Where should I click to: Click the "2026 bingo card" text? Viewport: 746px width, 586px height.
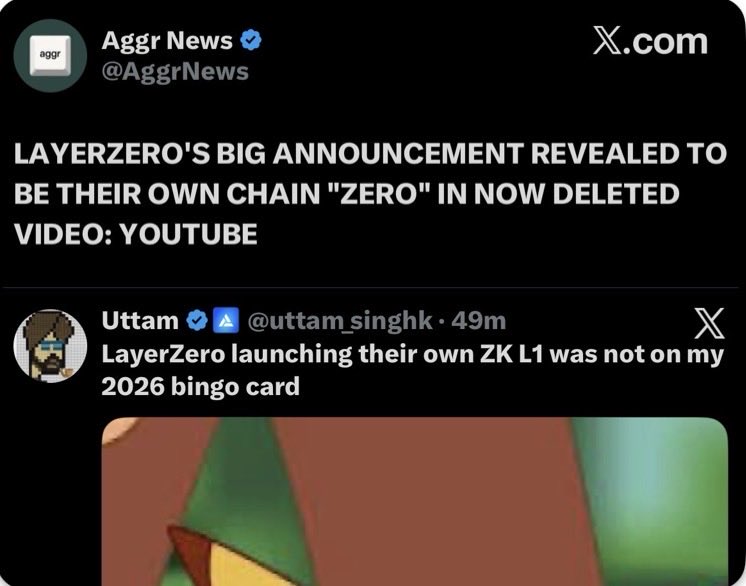coord(201,386)
